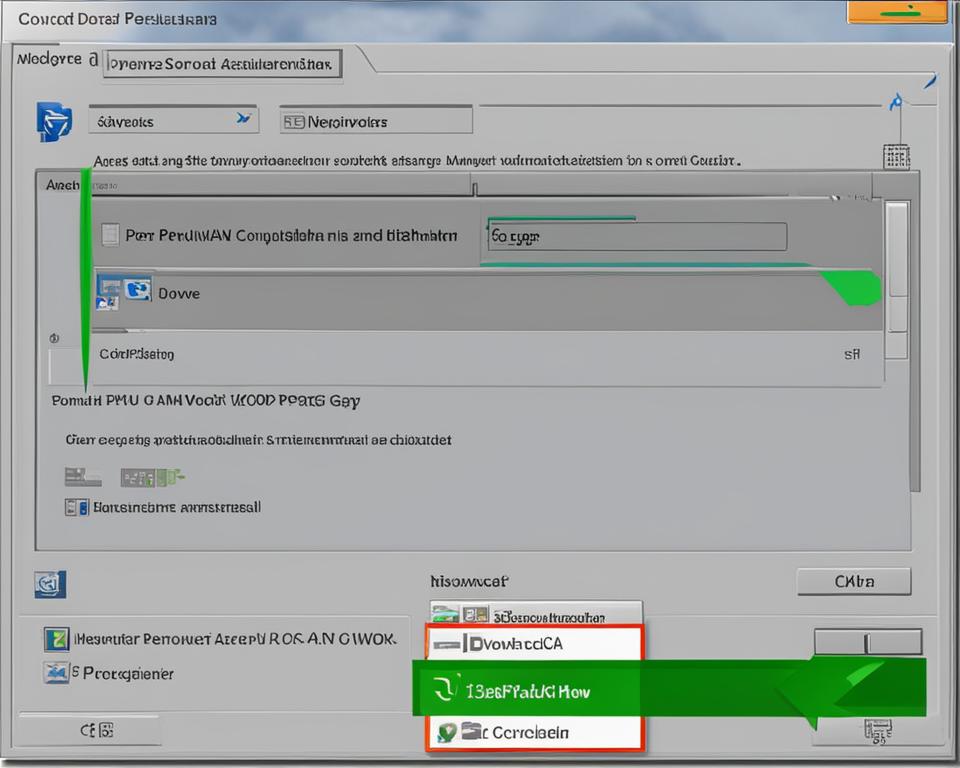Viewport: 960px width, 768px height.
Task: Click the orange button in the title bar
Action: (x=898, y=12)
